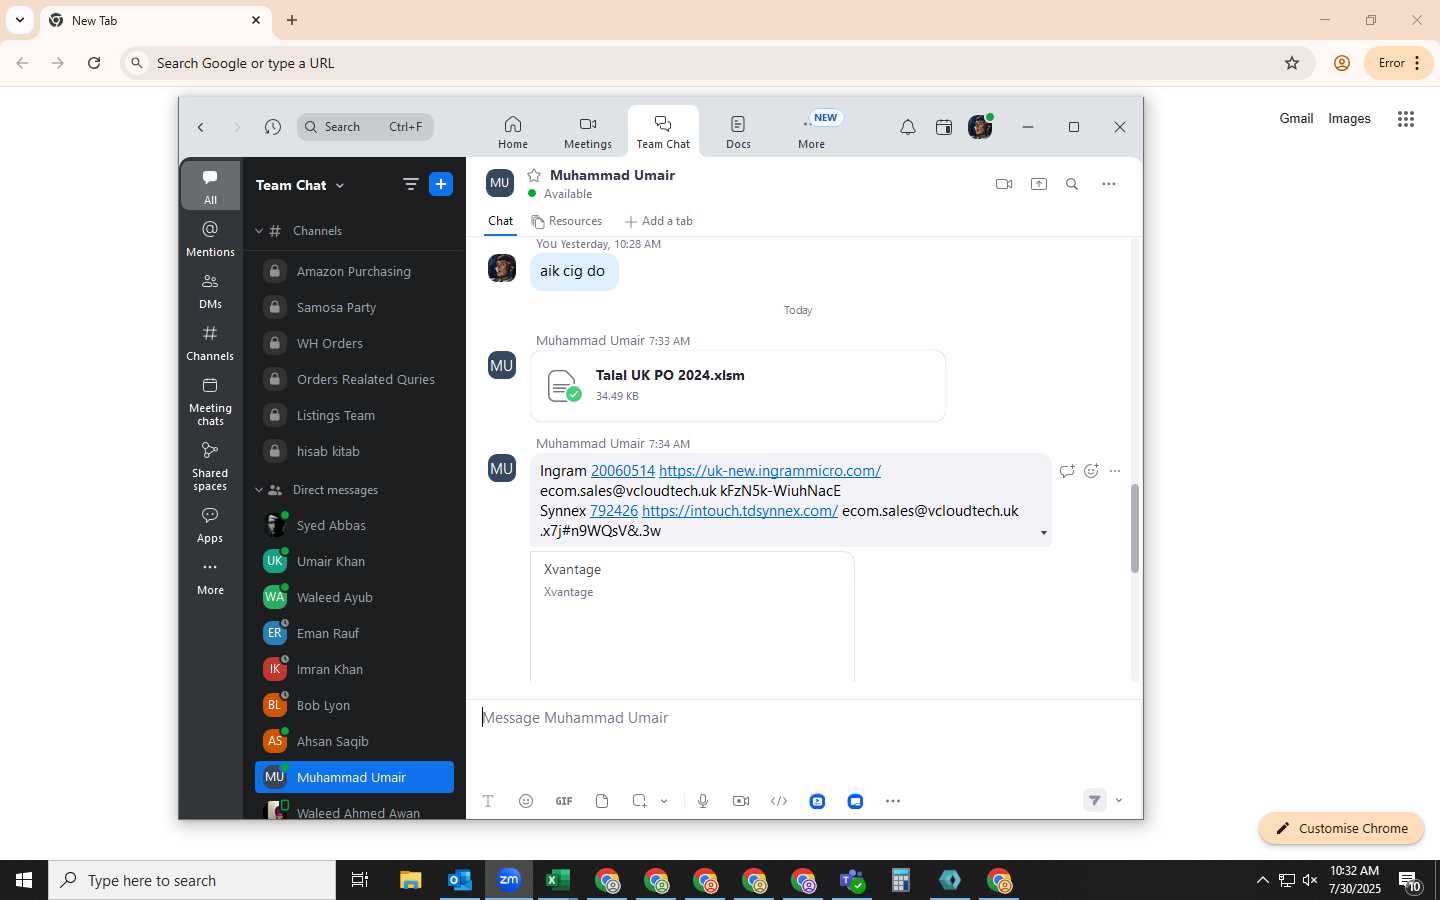The height and width of the screenshot is (900, 1440).
Task: Open DMs in the sidebar
Action: [x=210, y=290]
